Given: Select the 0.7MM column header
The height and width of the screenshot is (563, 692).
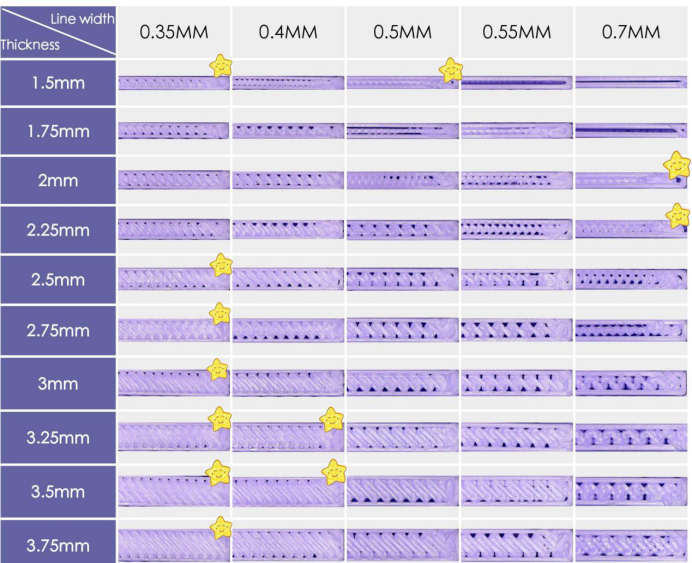Looking at the screenshot, I should (x=631, y=32).
